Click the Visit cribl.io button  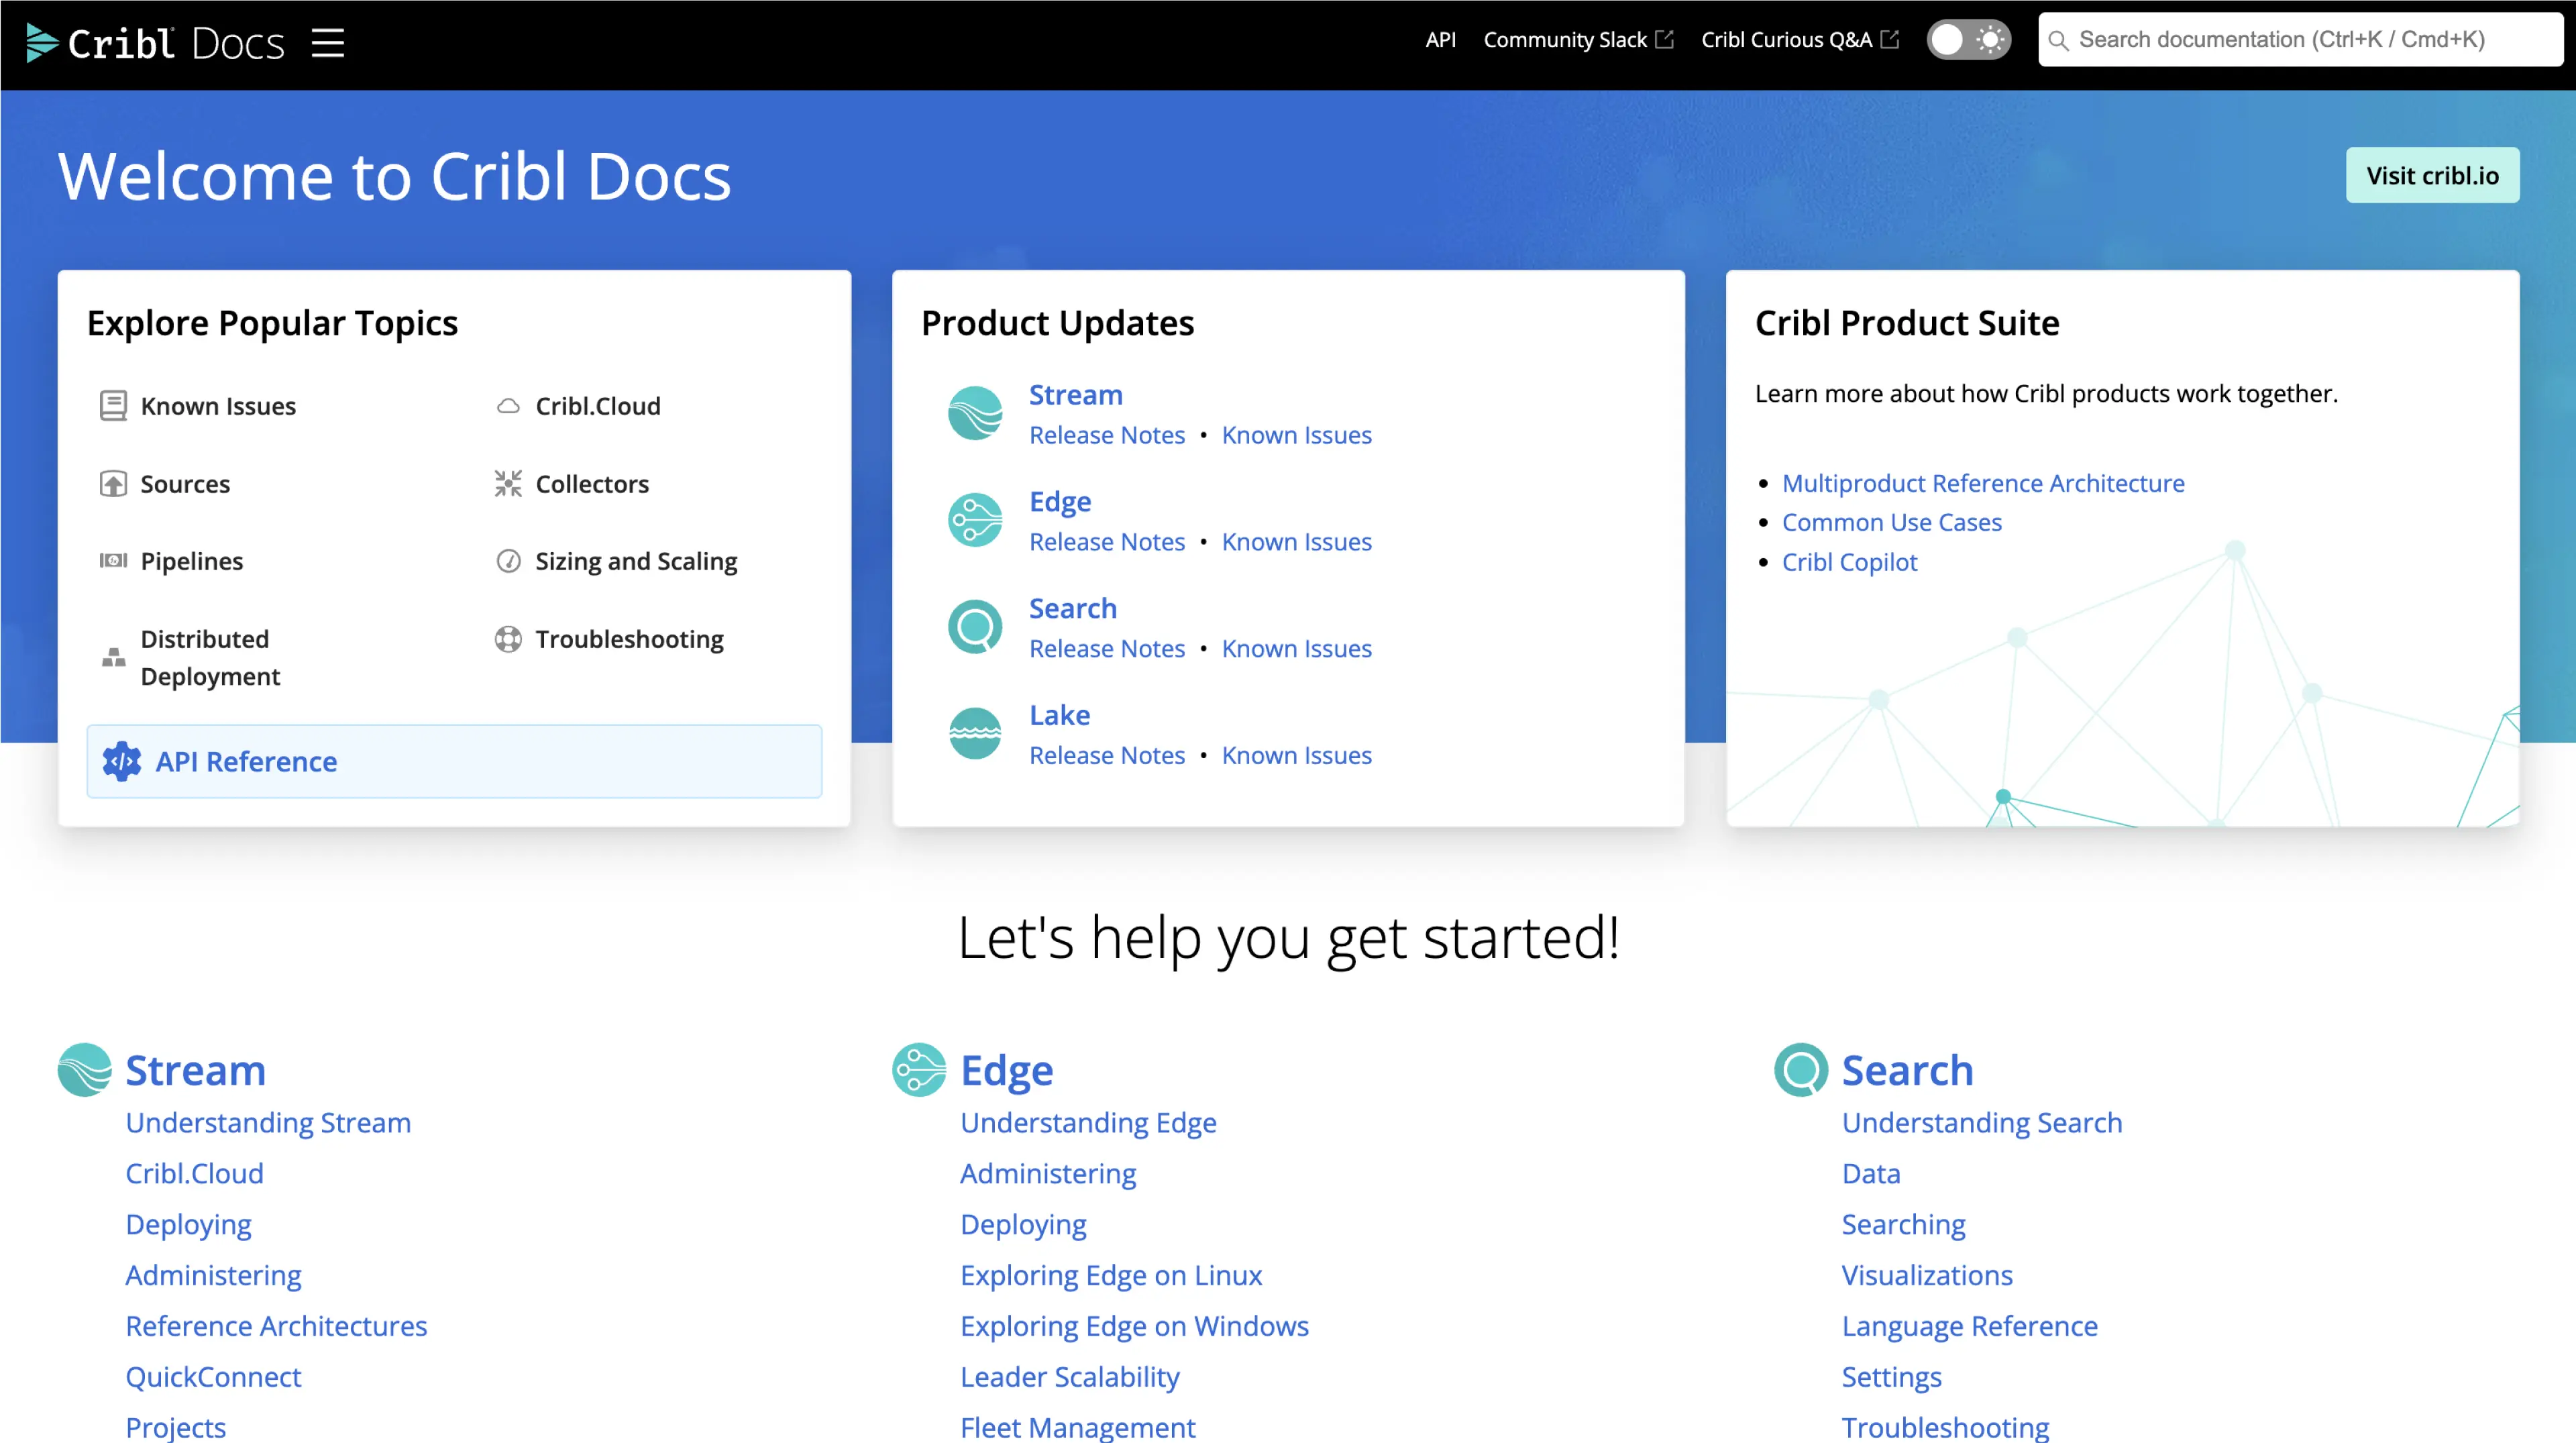2432,175
